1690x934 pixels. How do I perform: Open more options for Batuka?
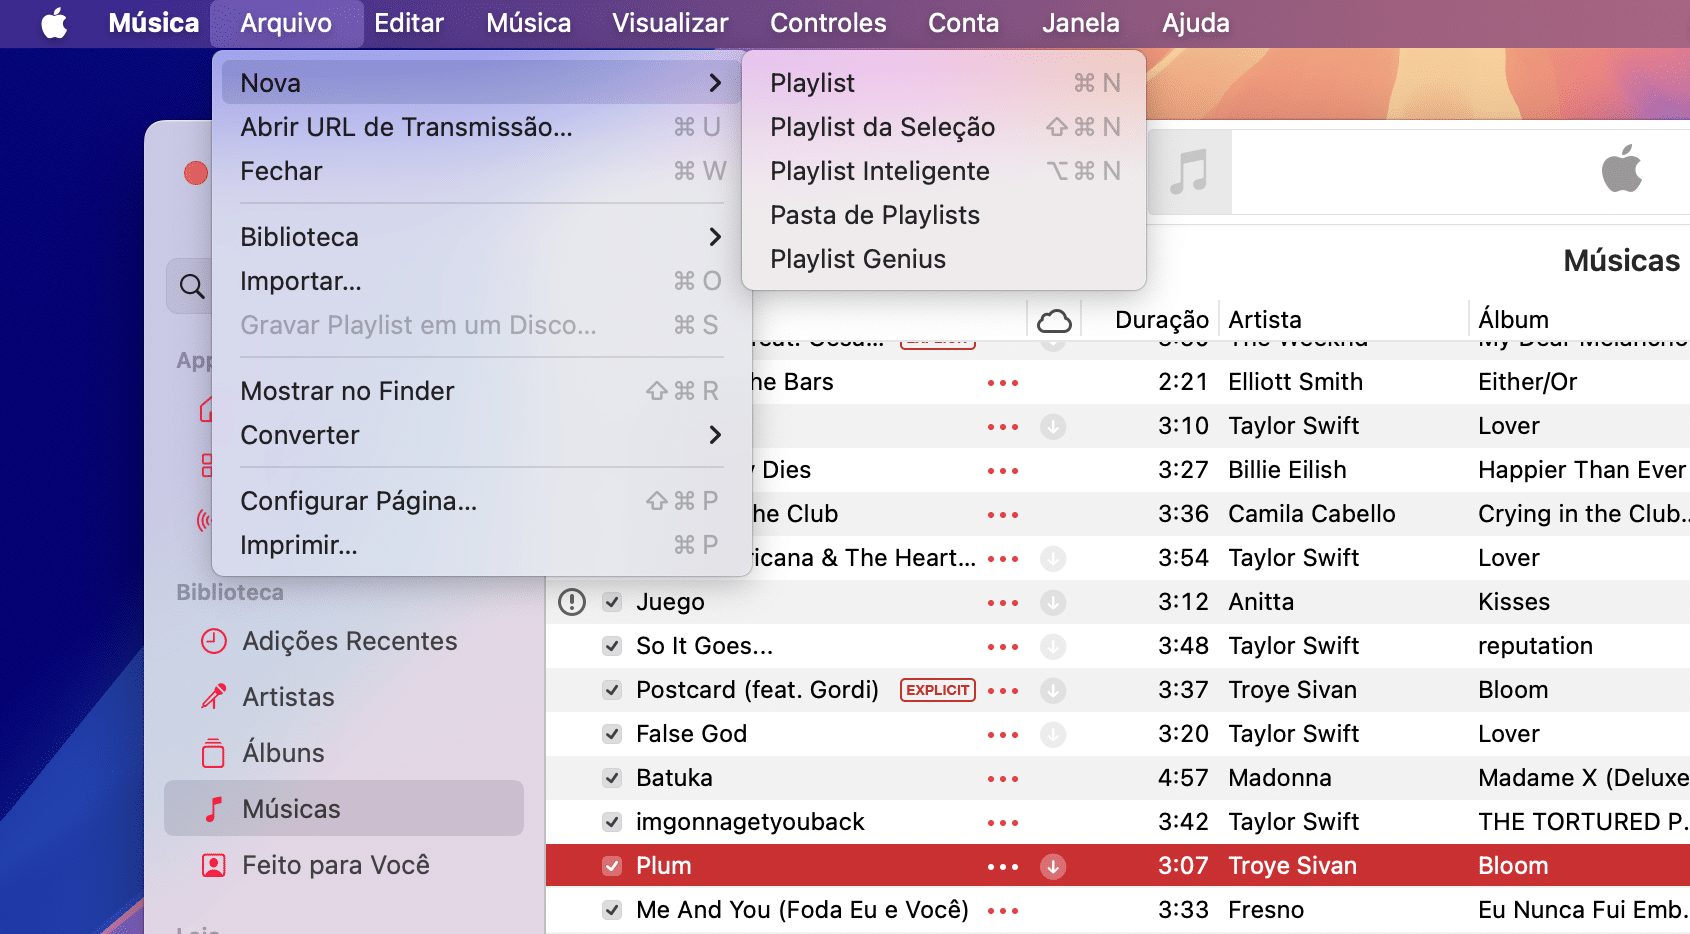(x=1003, y=779)
